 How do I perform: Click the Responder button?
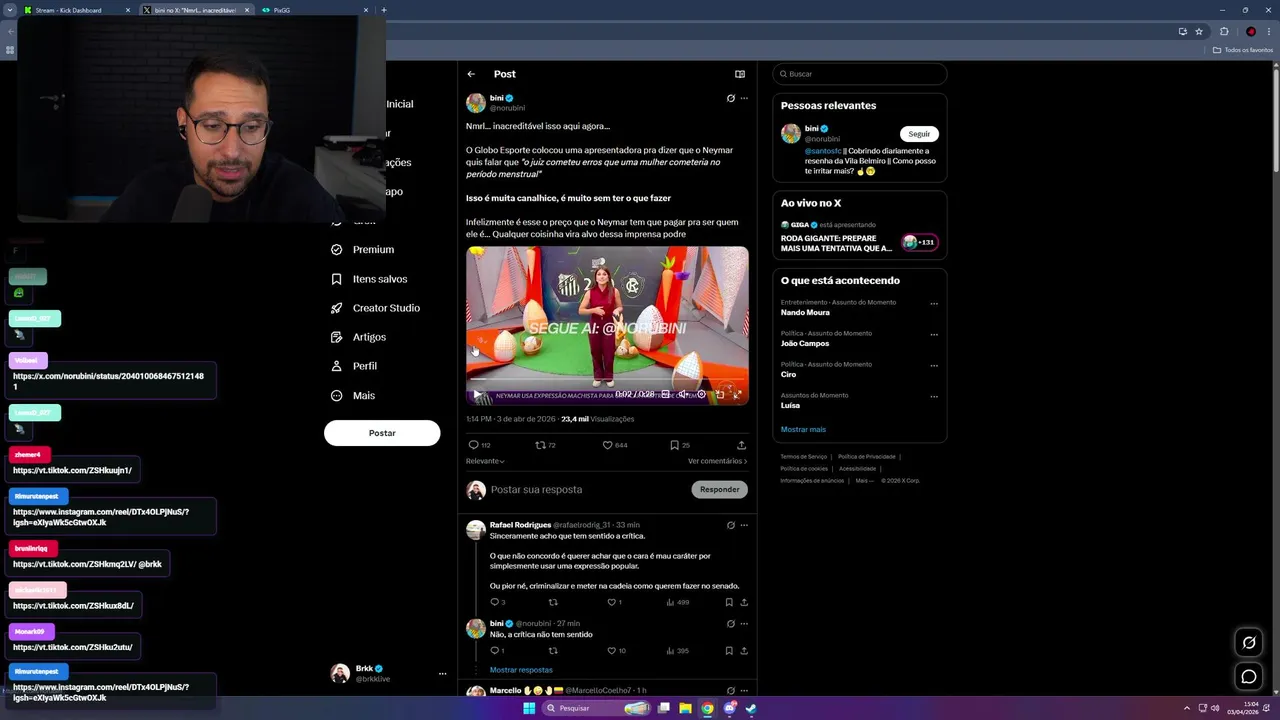719,490
